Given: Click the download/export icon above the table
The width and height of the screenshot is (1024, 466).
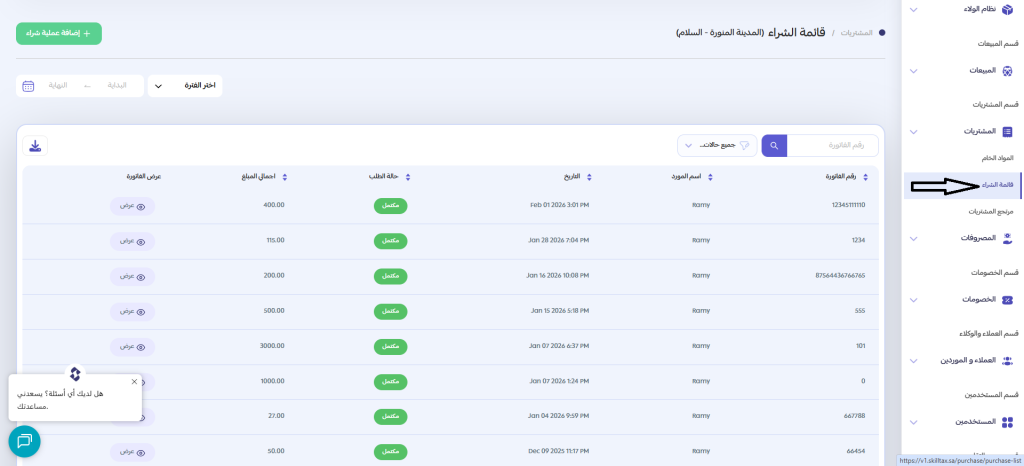Looking at the screenshot, I should point(35,146).
